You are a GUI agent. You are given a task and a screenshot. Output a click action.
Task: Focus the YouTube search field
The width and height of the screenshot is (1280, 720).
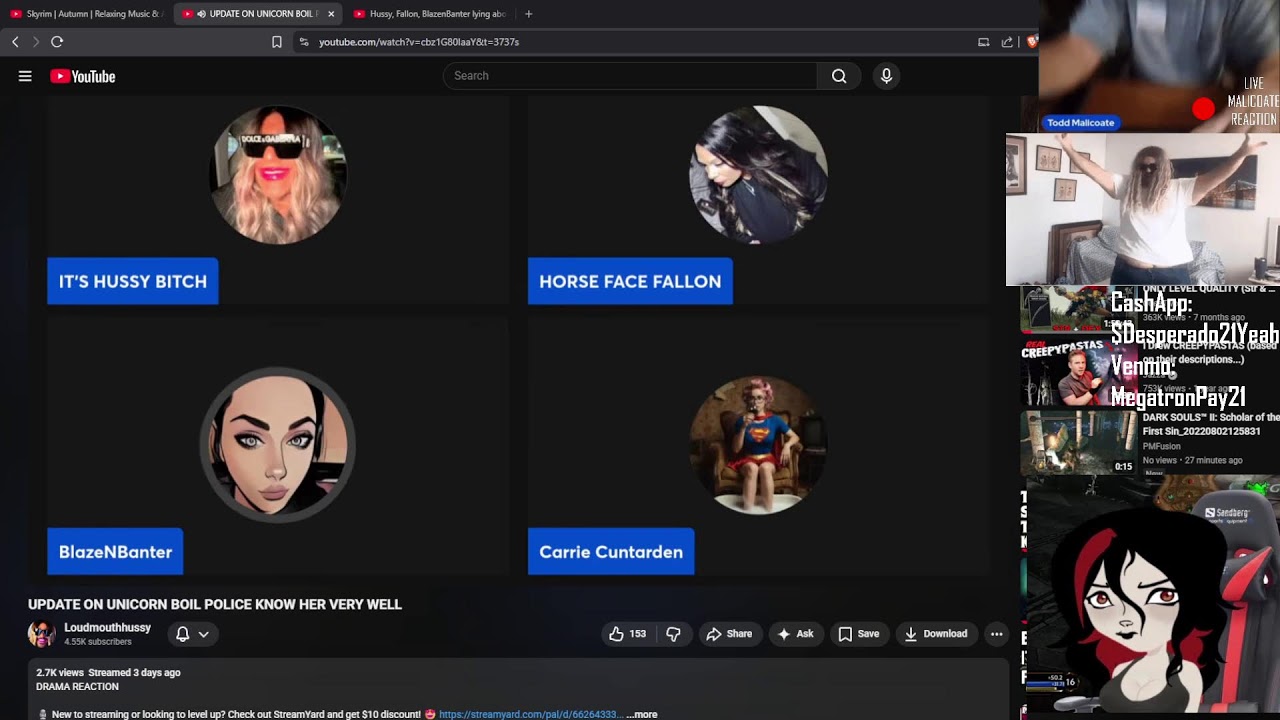[x=630, y=76]
